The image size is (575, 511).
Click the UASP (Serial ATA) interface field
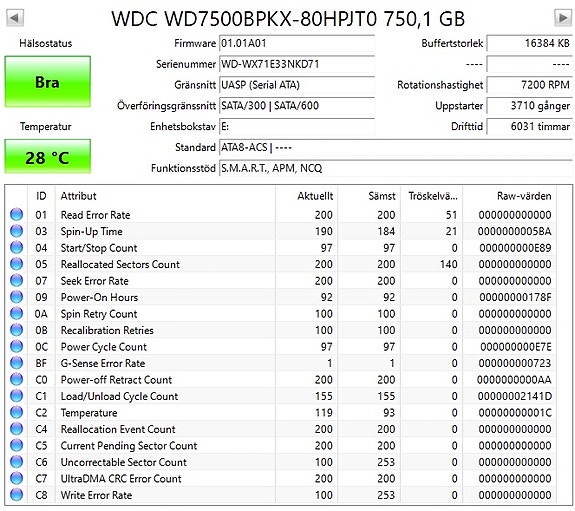(297, 85)
